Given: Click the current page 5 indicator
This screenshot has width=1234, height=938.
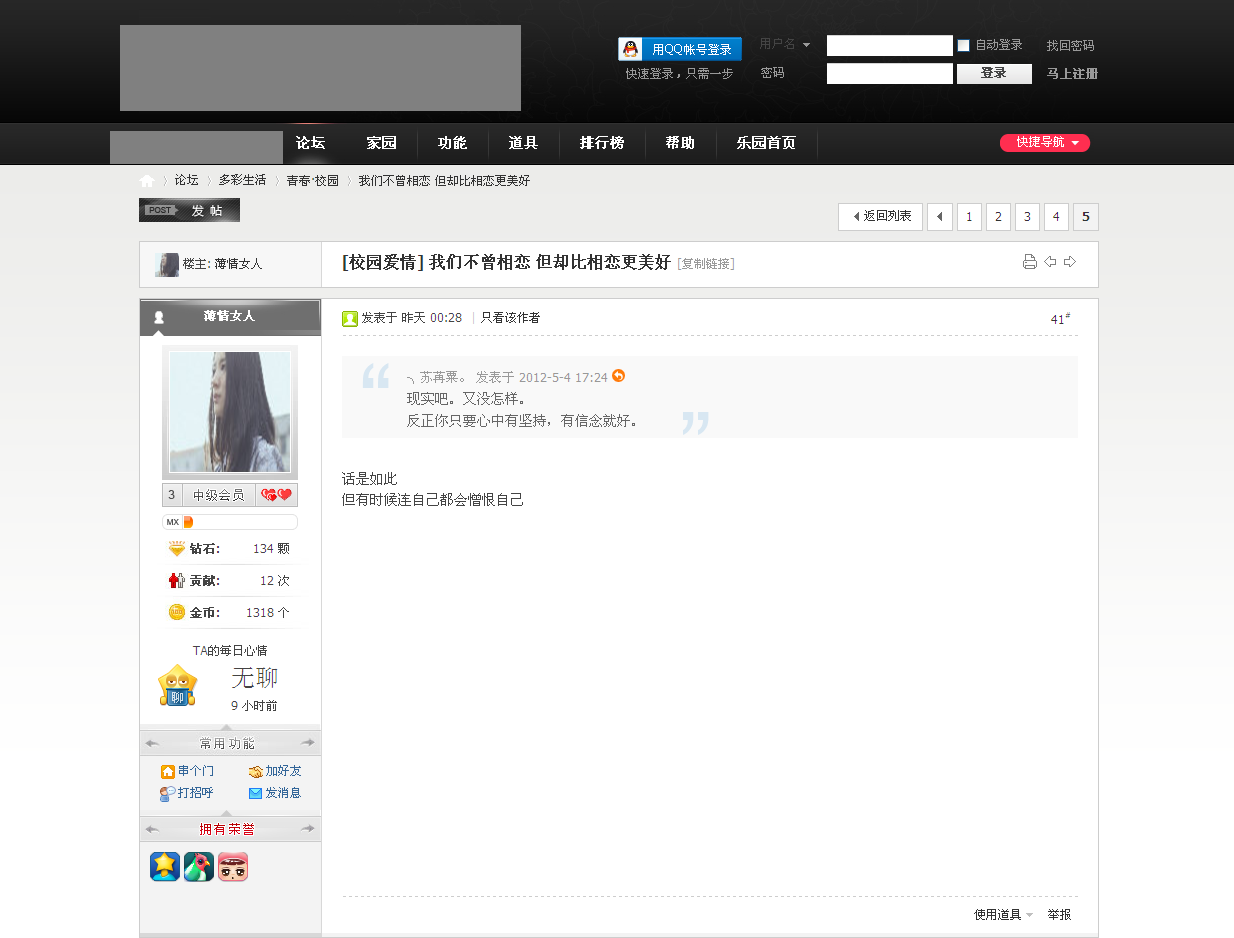Looking at the screenshot, I should (x=1086, y=216).
